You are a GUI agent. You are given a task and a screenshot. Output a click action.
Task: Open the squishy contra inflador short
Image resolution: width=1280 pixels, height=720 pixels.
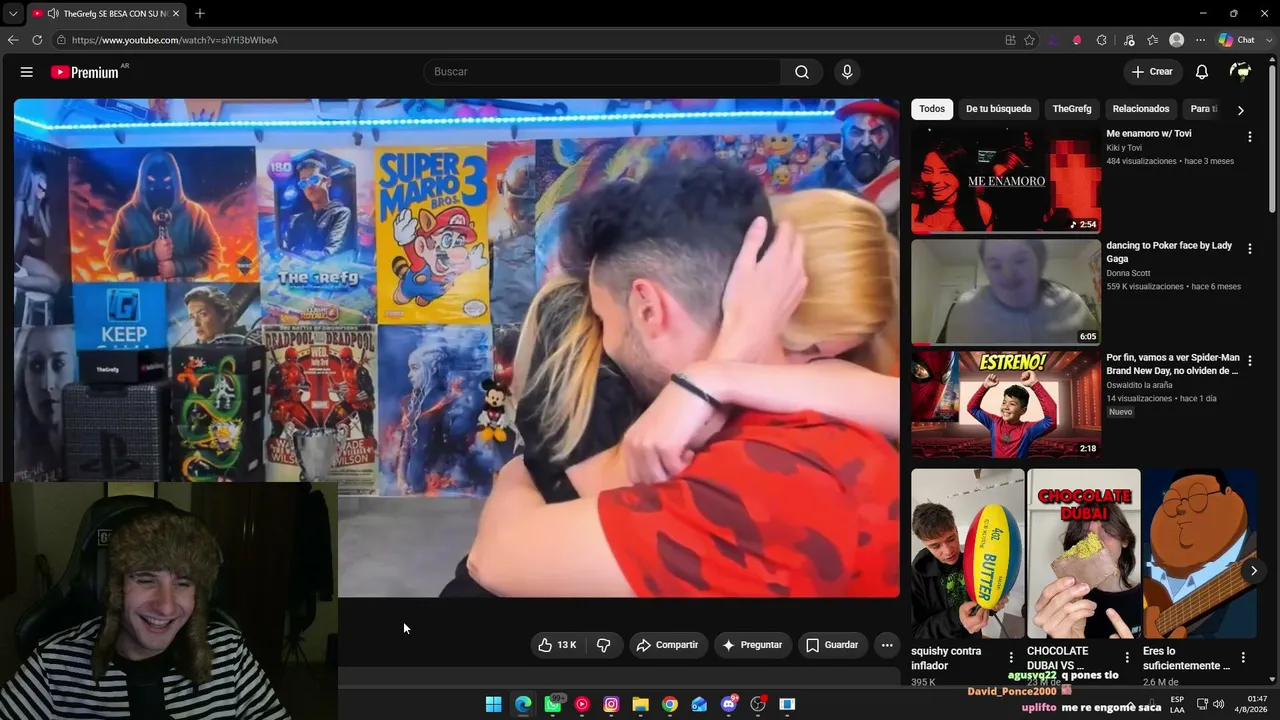[x=967, y=553]
